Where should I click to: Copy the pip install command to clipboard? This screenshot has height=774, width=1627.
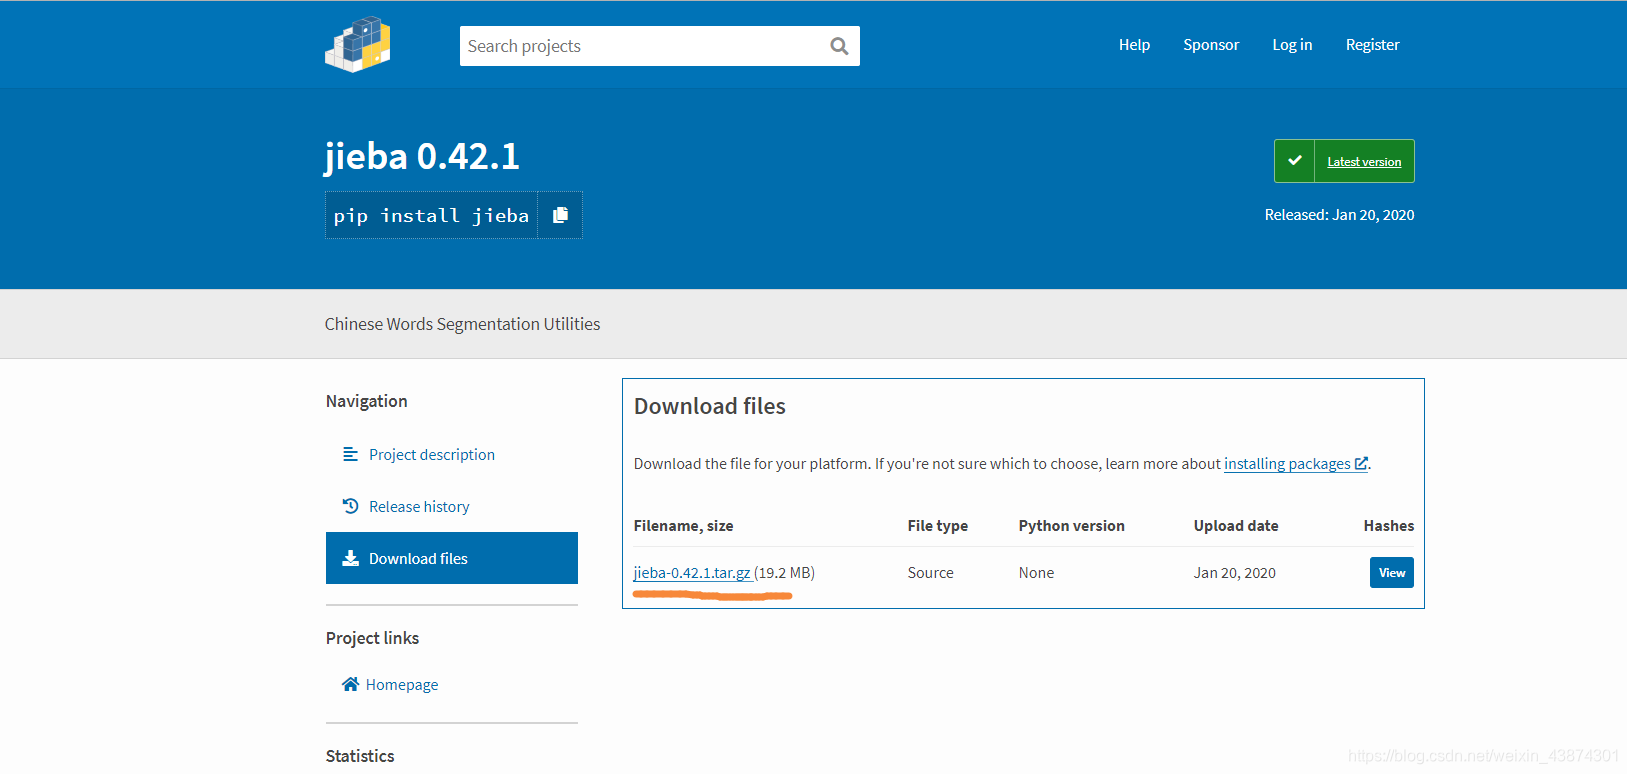[560, 215]
